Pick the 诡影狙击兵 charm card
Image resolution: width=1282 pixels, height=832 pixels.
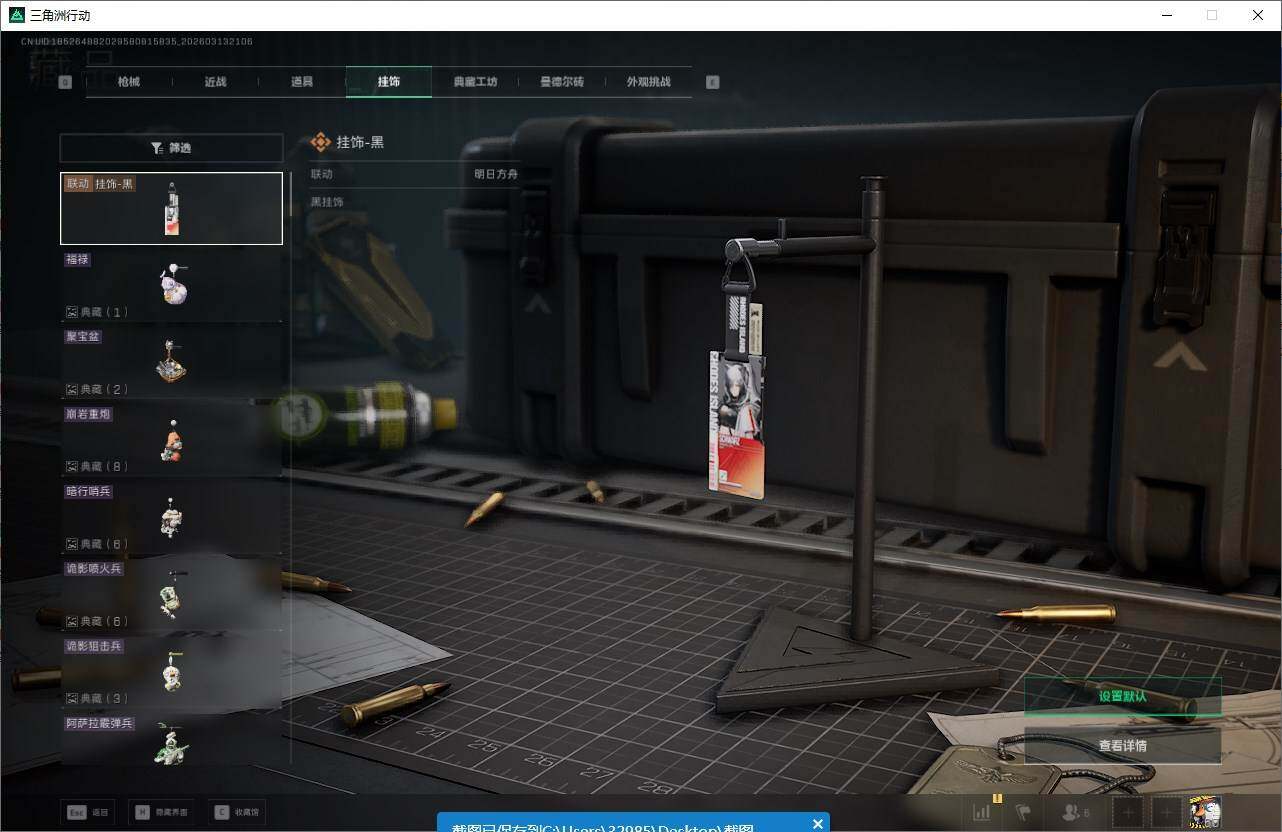(x=171, y=672)
